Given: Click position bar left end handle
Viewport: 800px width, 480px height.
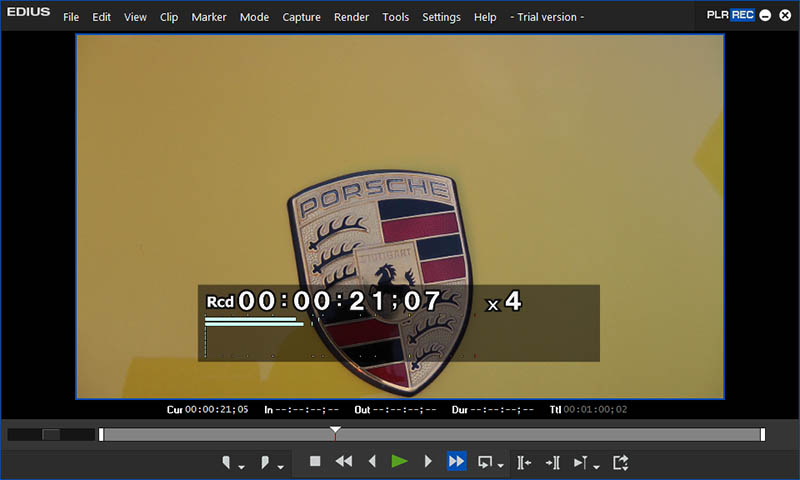Looking at the screenshot, I should click(x=101, y=434).
